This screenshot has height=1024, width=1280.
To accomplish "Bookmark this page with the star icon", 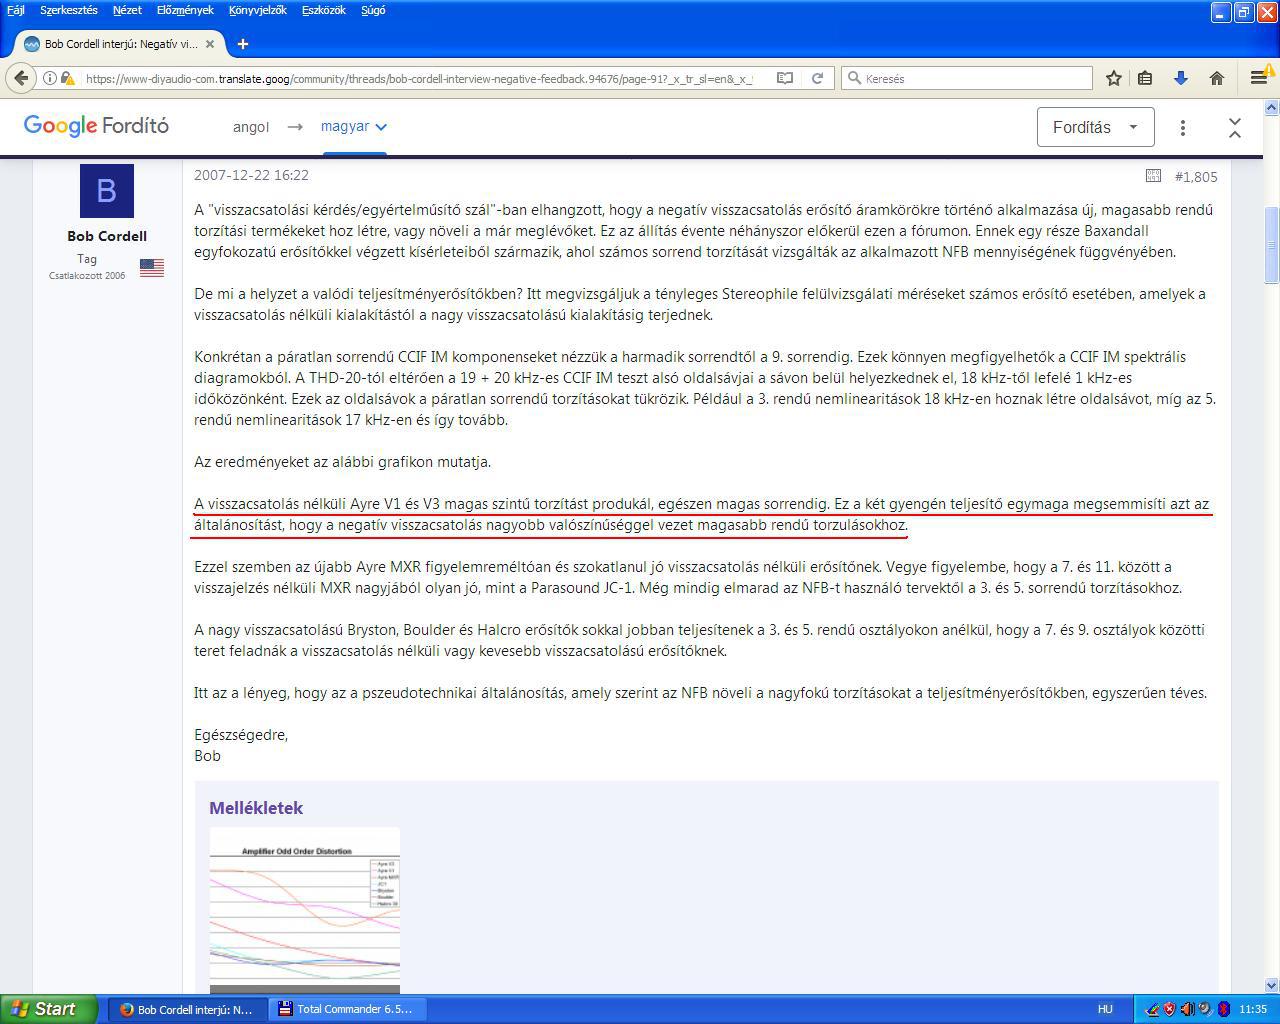I will point(1113,78).
